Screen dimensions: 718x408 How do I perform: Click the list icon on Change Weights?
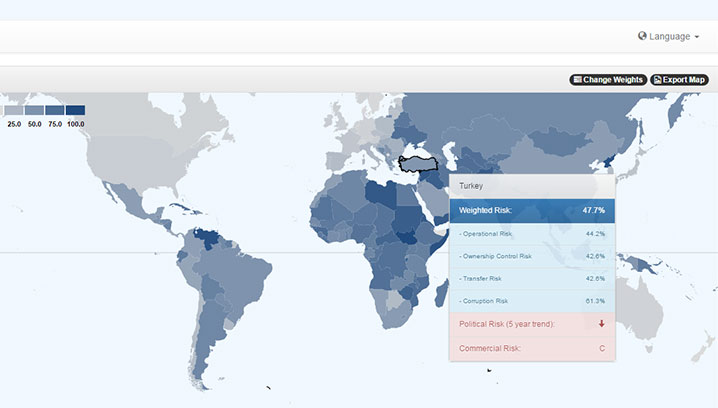(578, 79)
